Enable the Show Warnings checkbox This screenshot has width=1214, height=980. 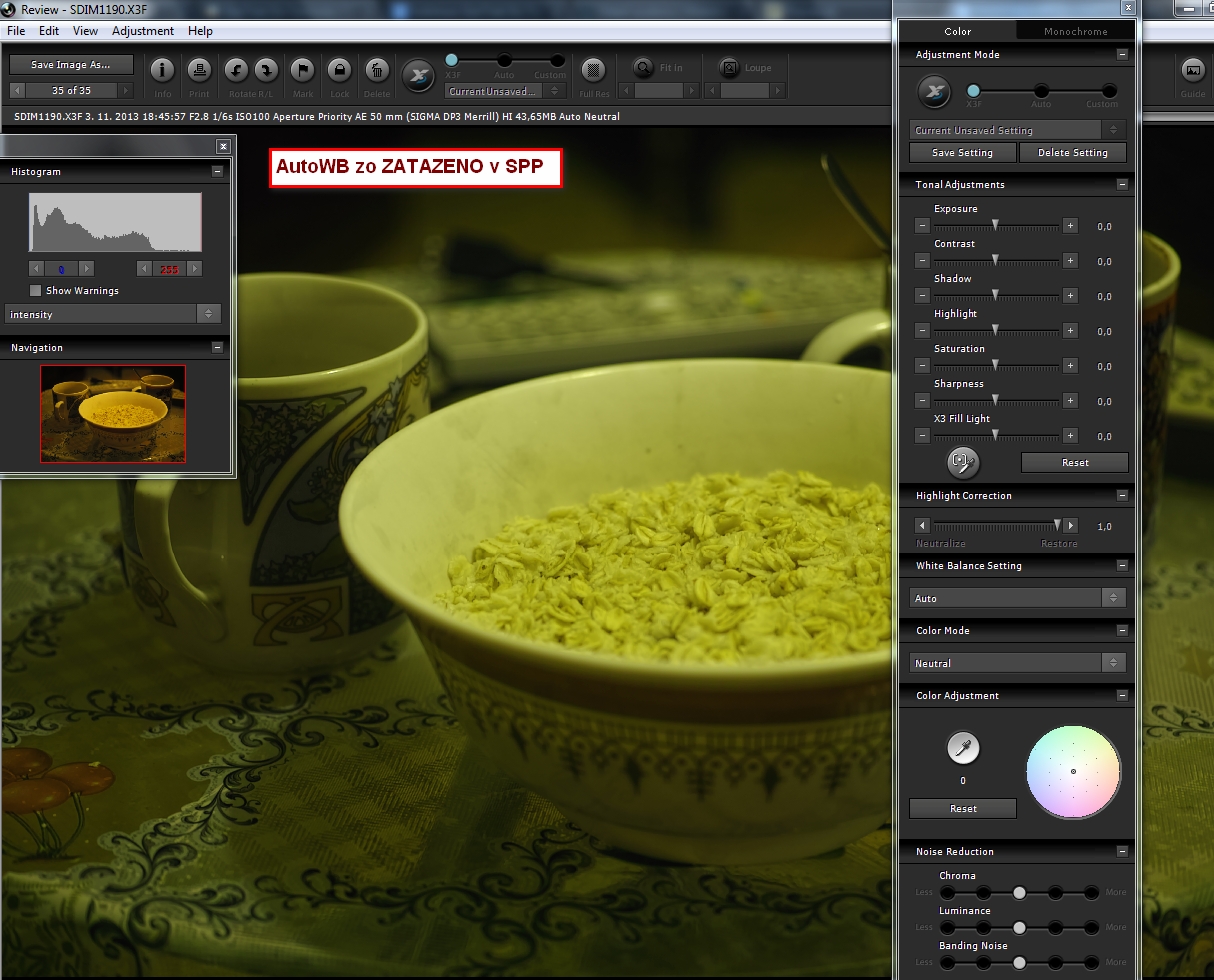point(36,291)
